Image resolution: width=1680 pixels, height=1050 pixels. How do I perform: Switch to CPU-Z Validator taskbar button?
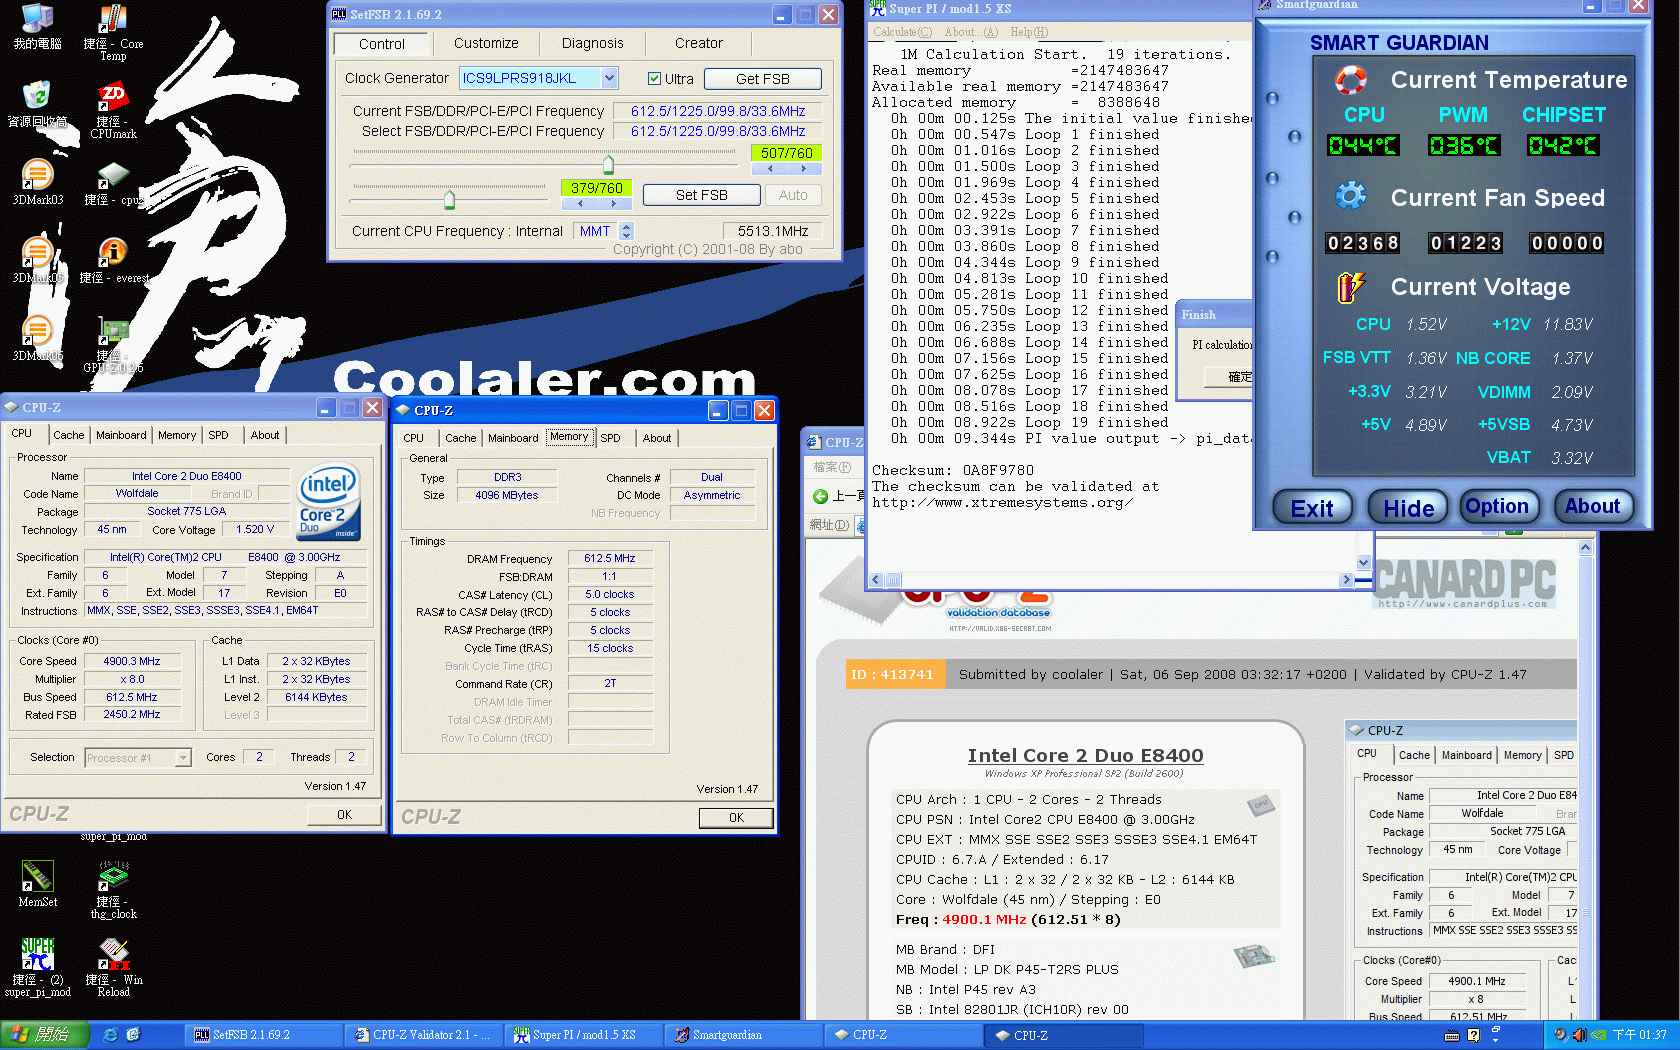point(424,1035)
